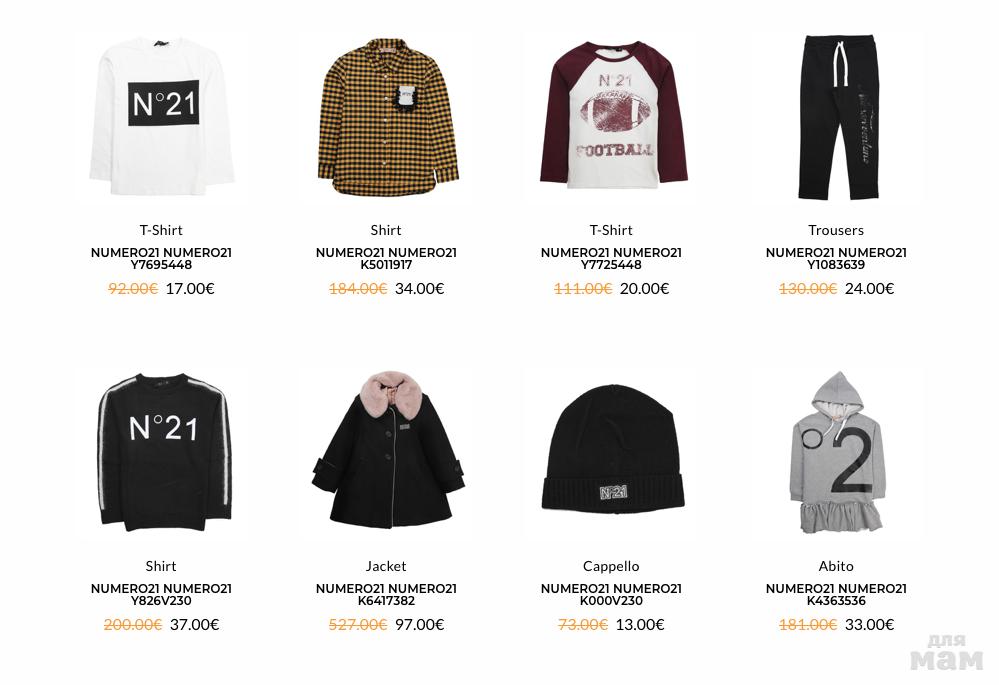
Task: Open the NUMERO21 K6417382 jacket link
Action: [x=386, y=594]
